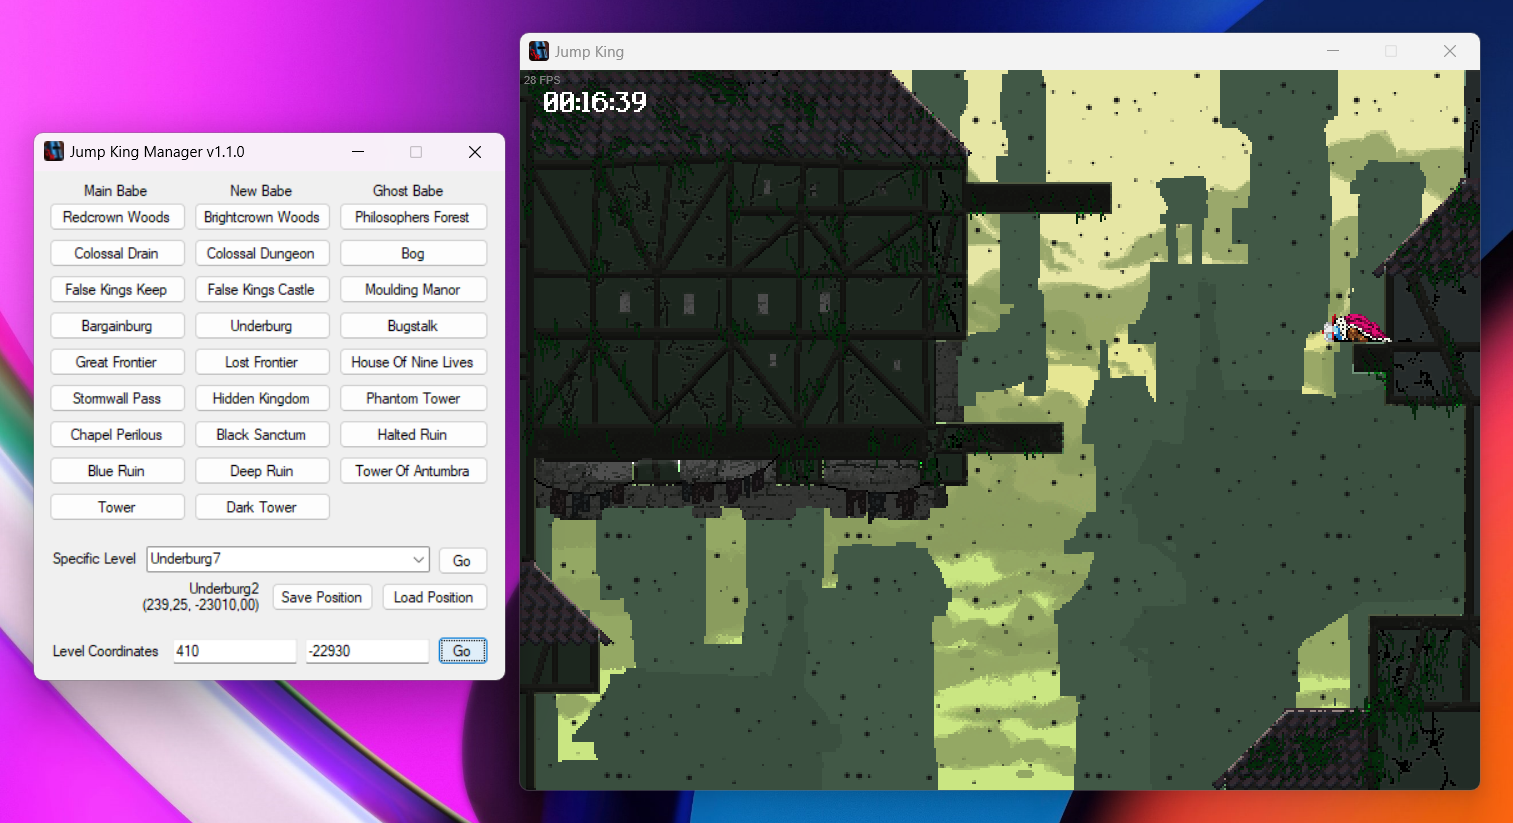This screenshot has width=1513, height=823.
Task: Click the 28 FPS counter in game
Action: (542, 80)
